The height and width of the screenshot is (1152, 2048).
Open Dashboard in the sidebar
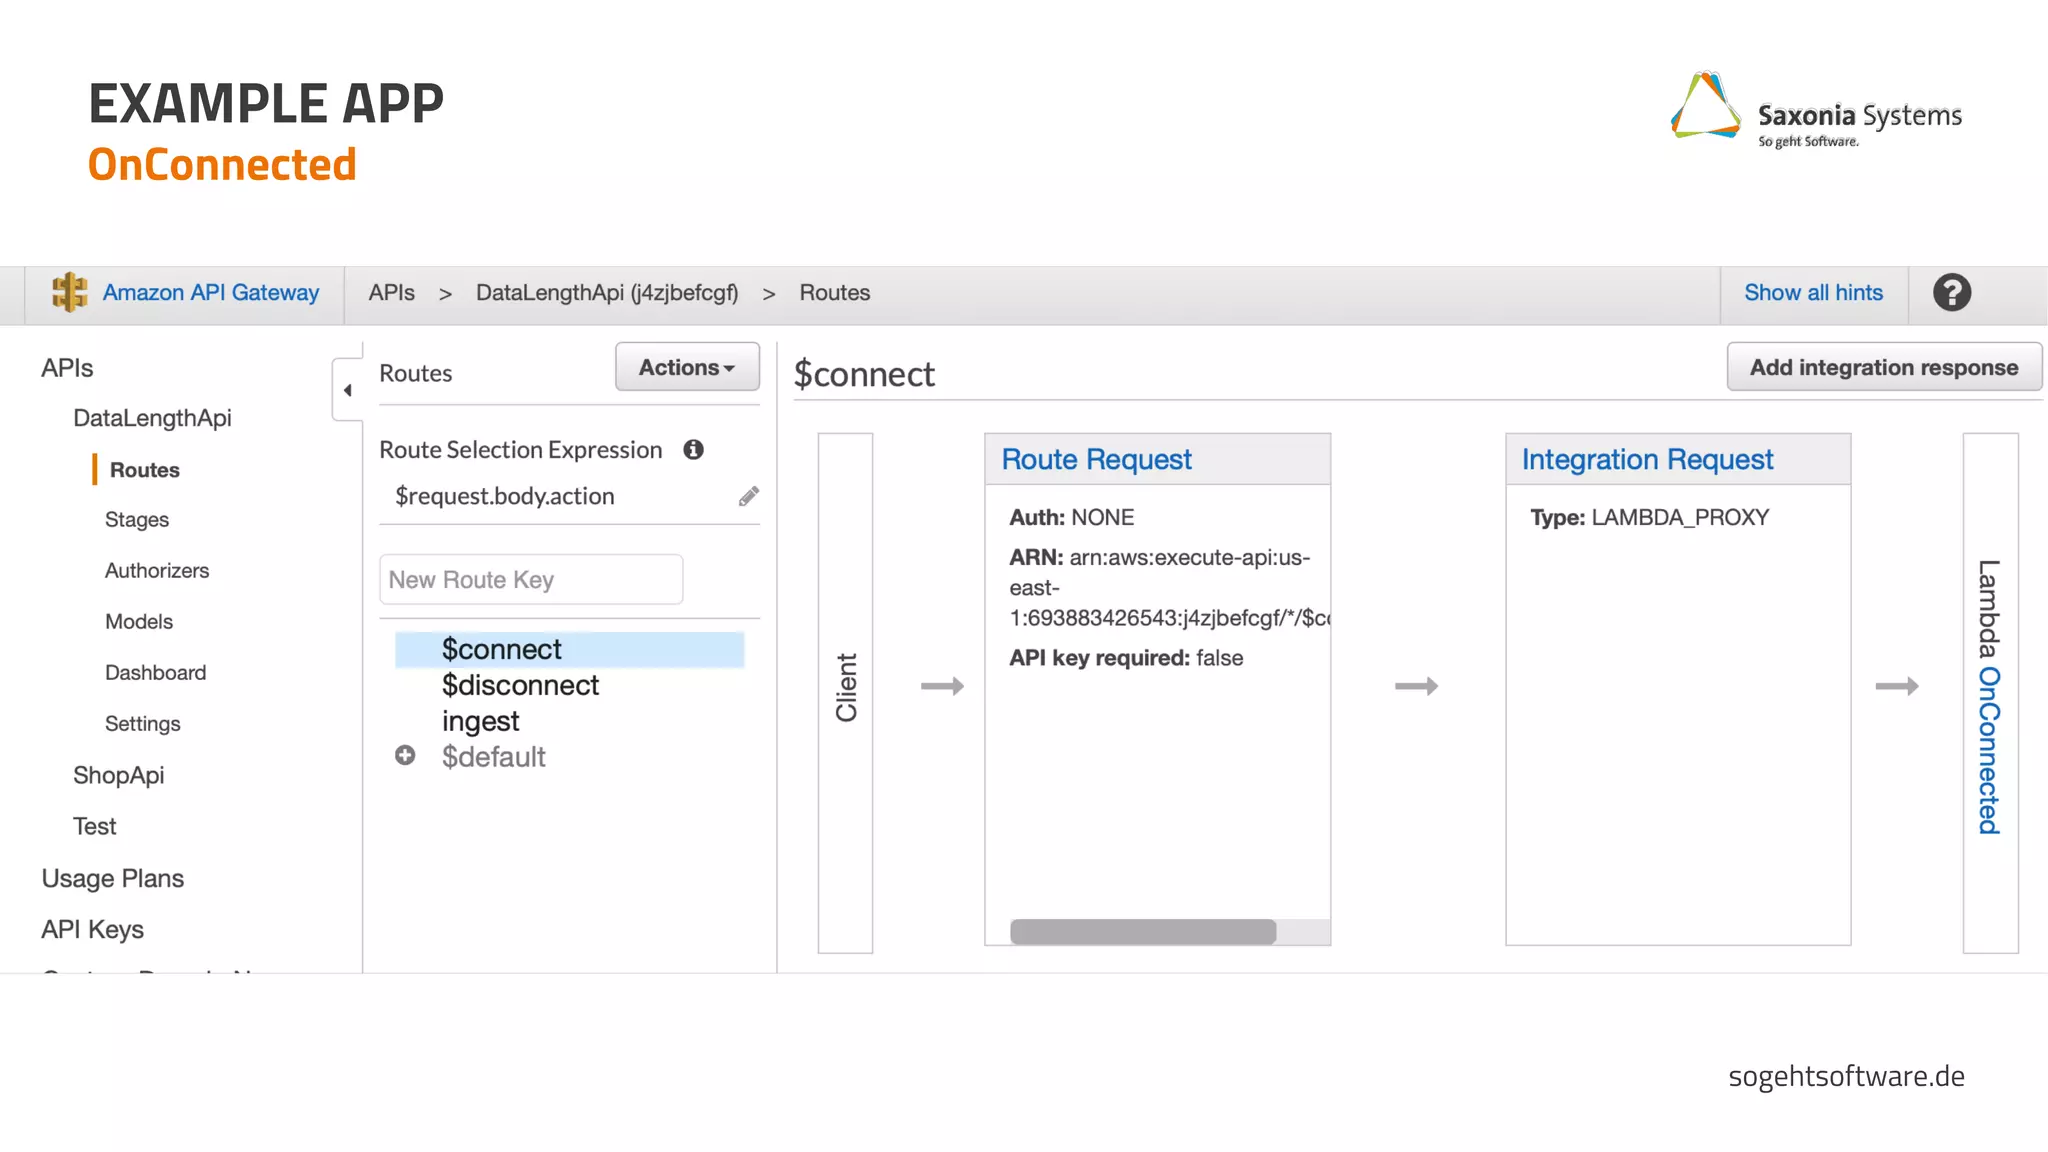(x=155, y=672)
